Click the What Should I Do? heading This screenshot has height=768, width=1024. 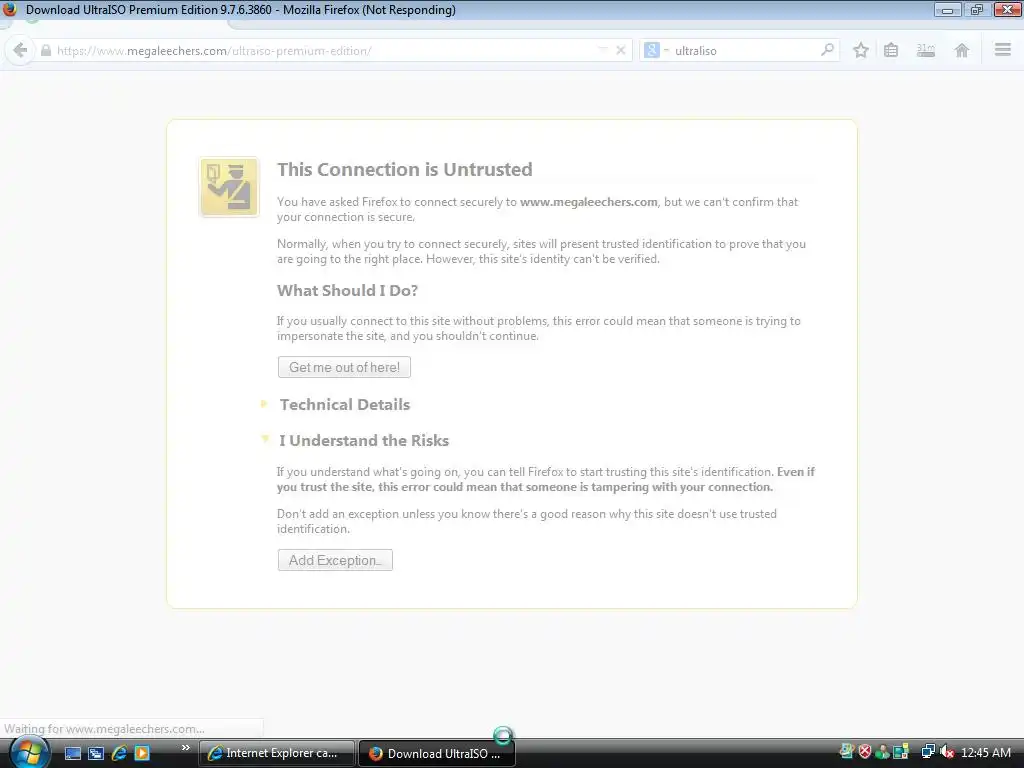[347, 291]
